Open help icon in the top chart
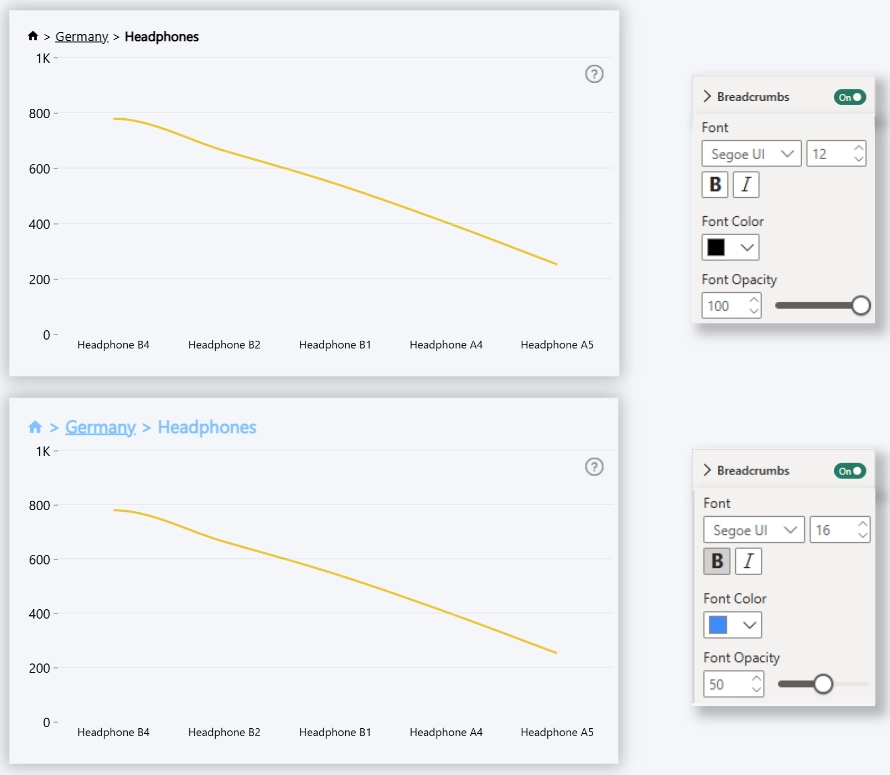This screenshot has width=890, height=775. [x=594, y=74]
